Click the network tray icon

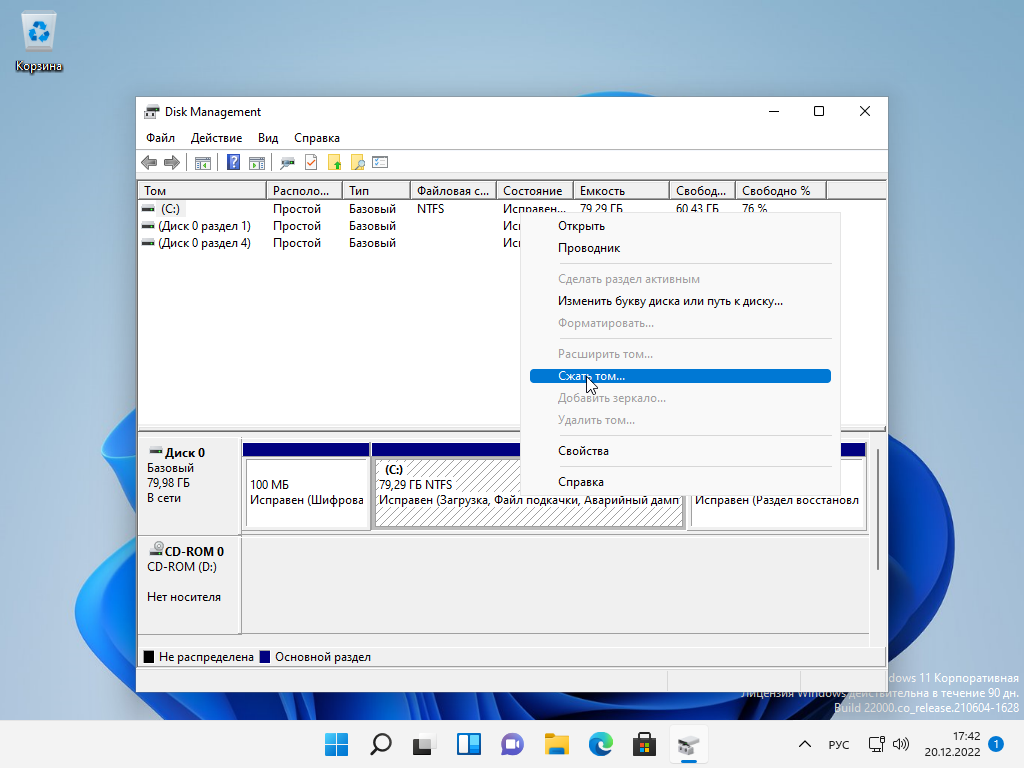[x=876, y=744]
